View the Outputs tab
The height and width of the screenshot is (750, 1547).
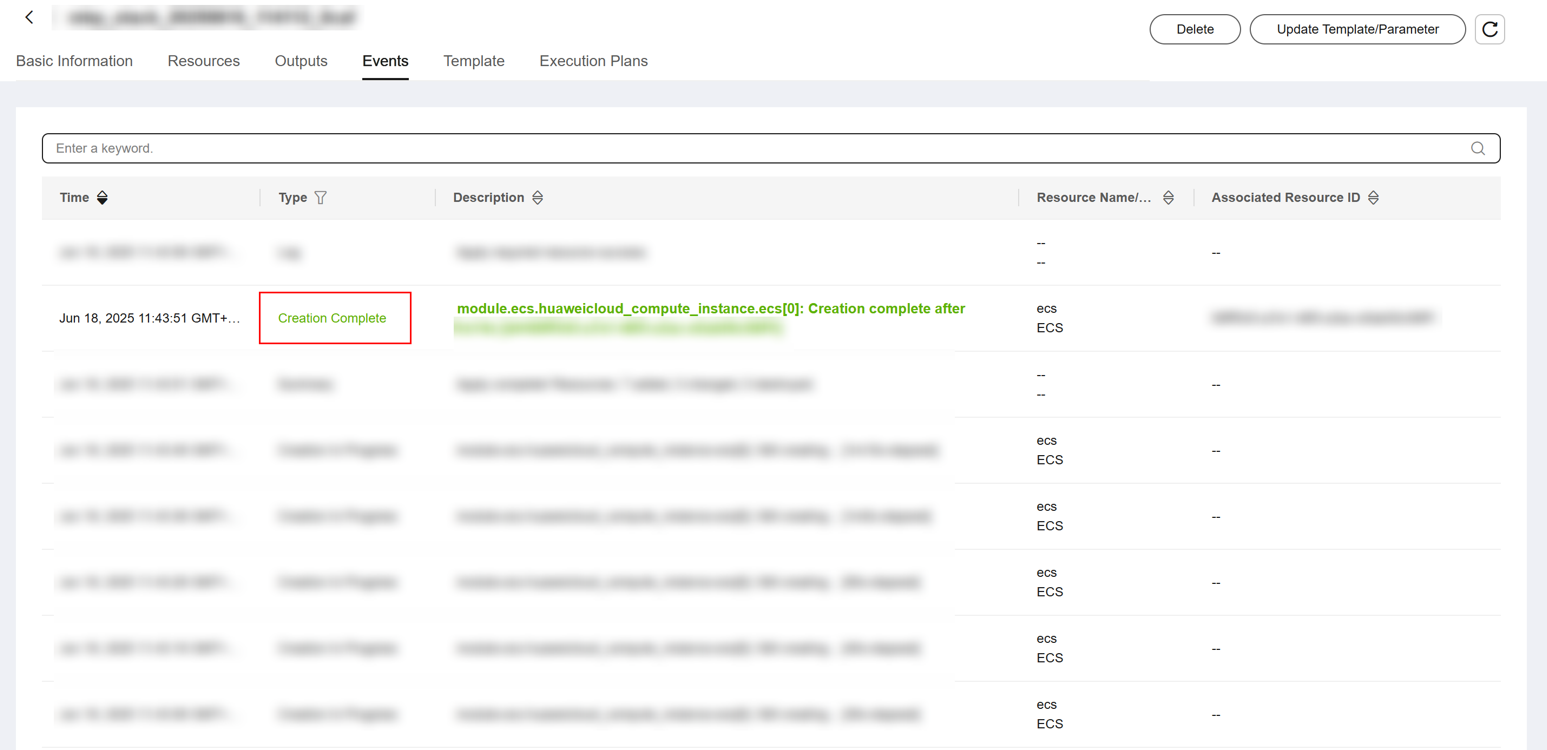[x=301, y=61]
